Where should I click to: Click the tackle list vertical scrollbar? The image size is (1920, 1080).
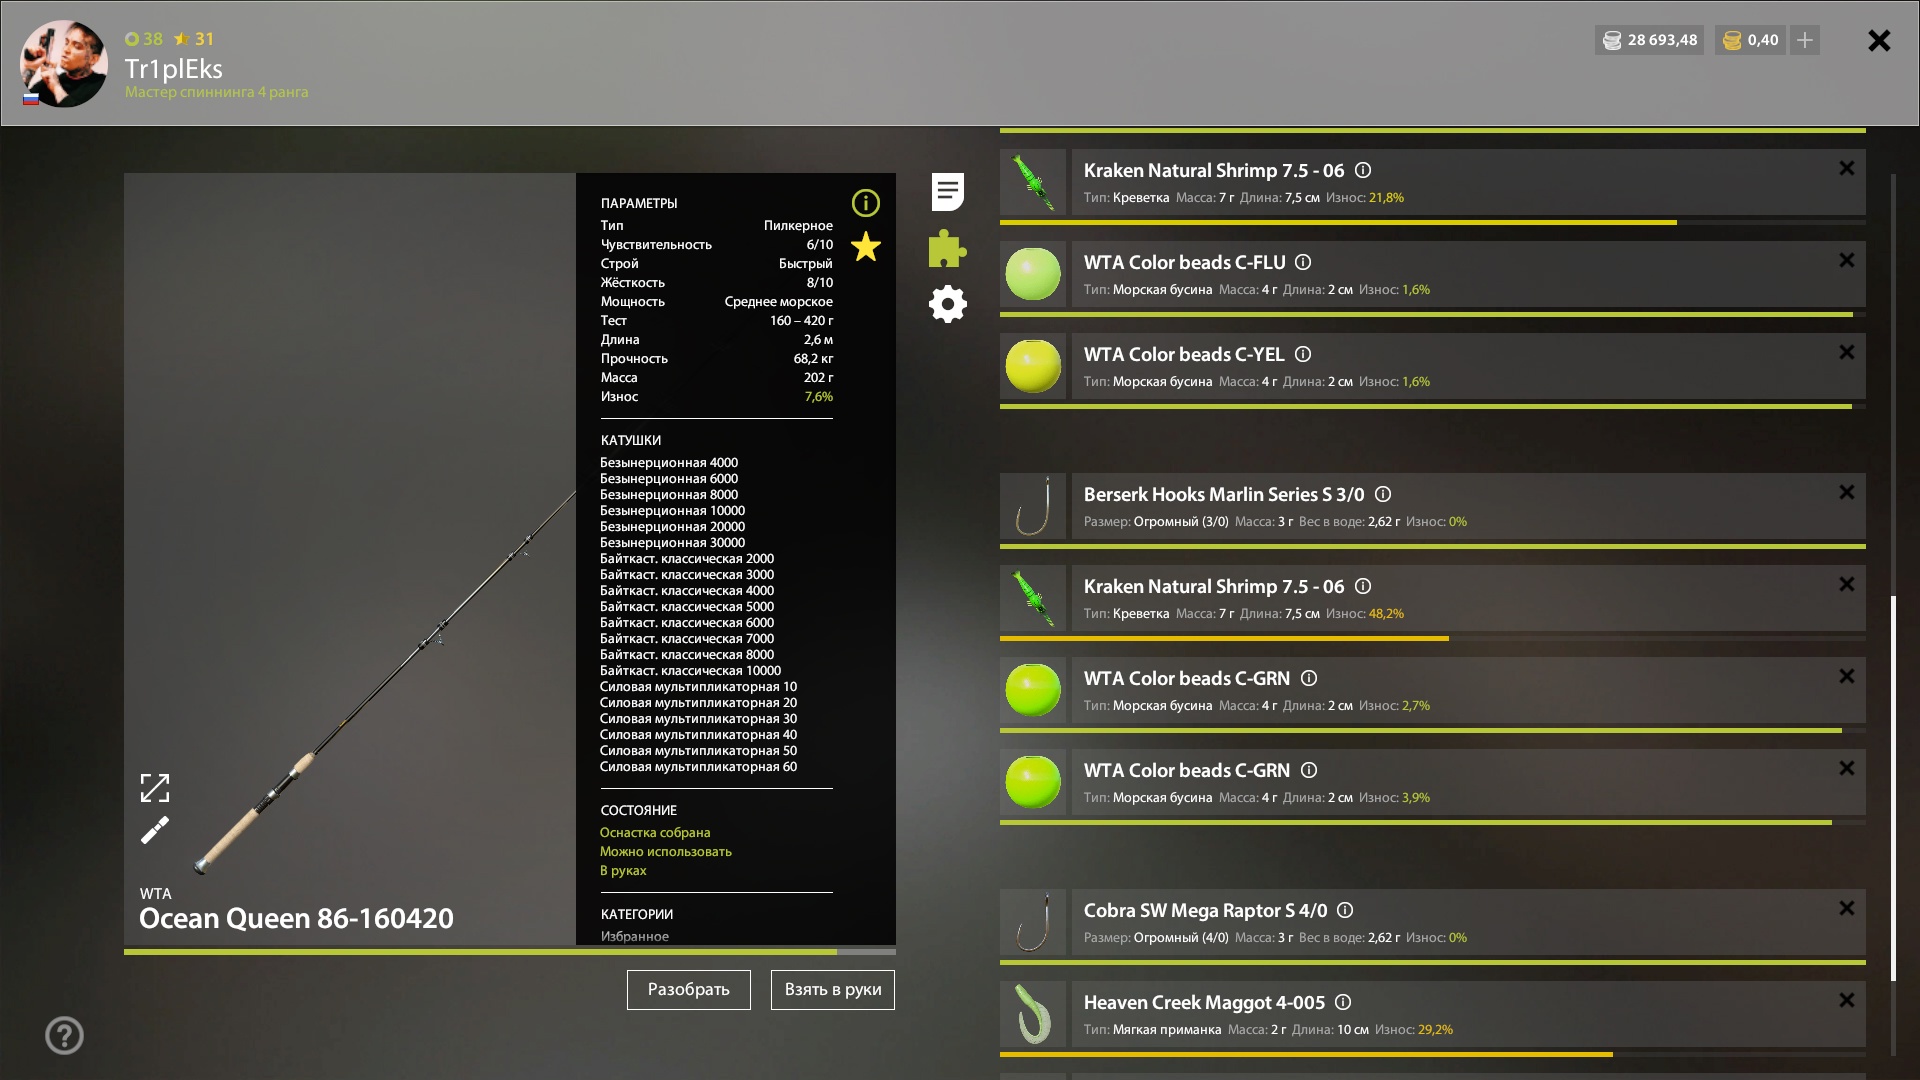[1893, 788]
